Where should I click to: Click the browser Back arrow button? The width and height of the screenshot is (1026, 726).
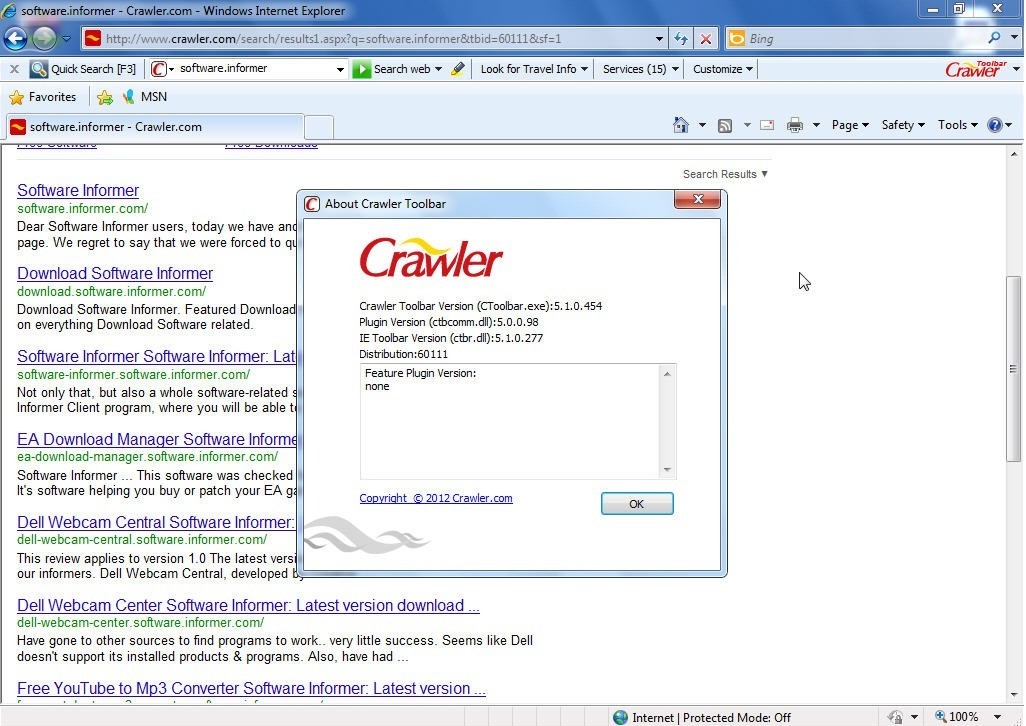pyautogui.click(x=15, y=39)
